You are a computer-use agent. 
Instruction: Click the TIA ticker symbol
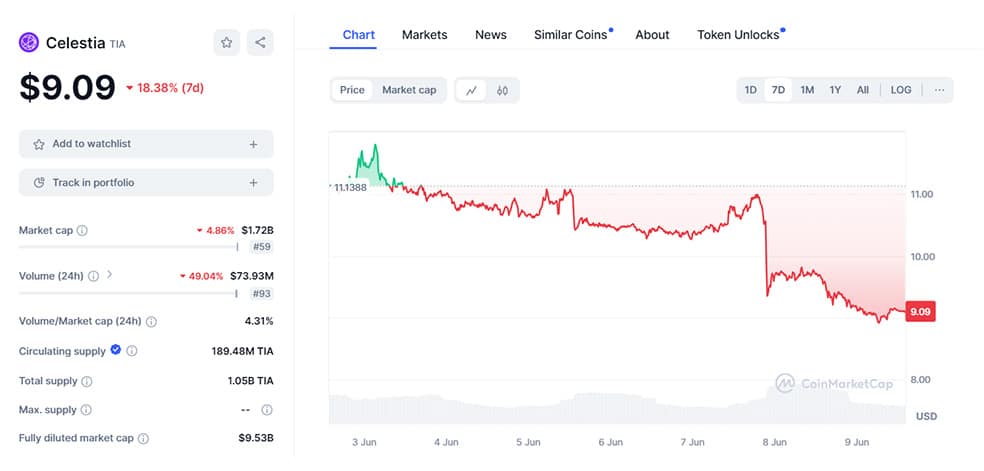(117, 45)
